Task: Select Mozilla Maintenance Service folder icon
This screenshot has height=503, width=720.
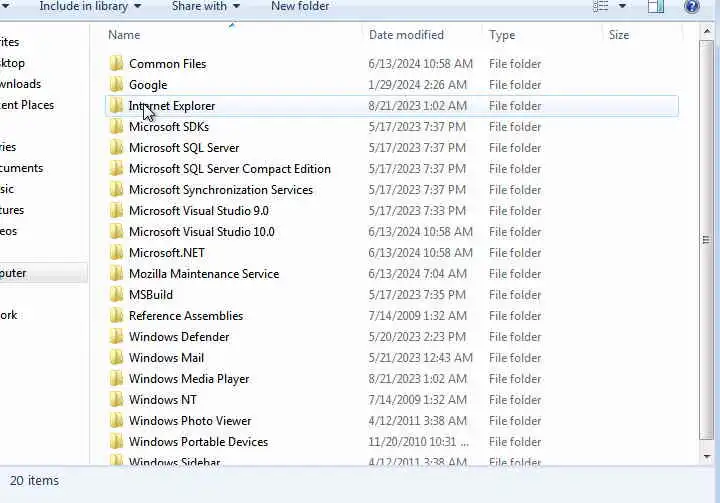Action: 117,274
